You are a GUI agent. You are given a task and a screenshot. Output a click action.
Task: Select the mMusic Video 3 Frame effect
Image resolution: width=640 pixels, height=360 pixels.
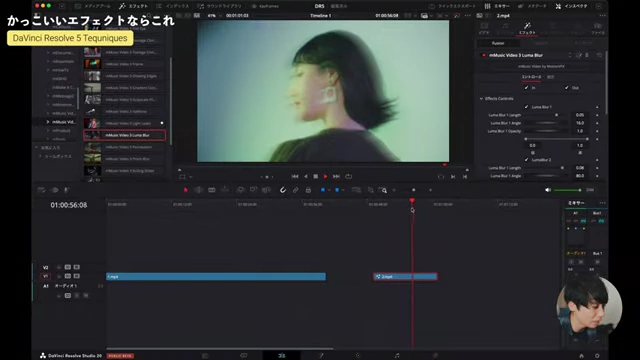124,64
